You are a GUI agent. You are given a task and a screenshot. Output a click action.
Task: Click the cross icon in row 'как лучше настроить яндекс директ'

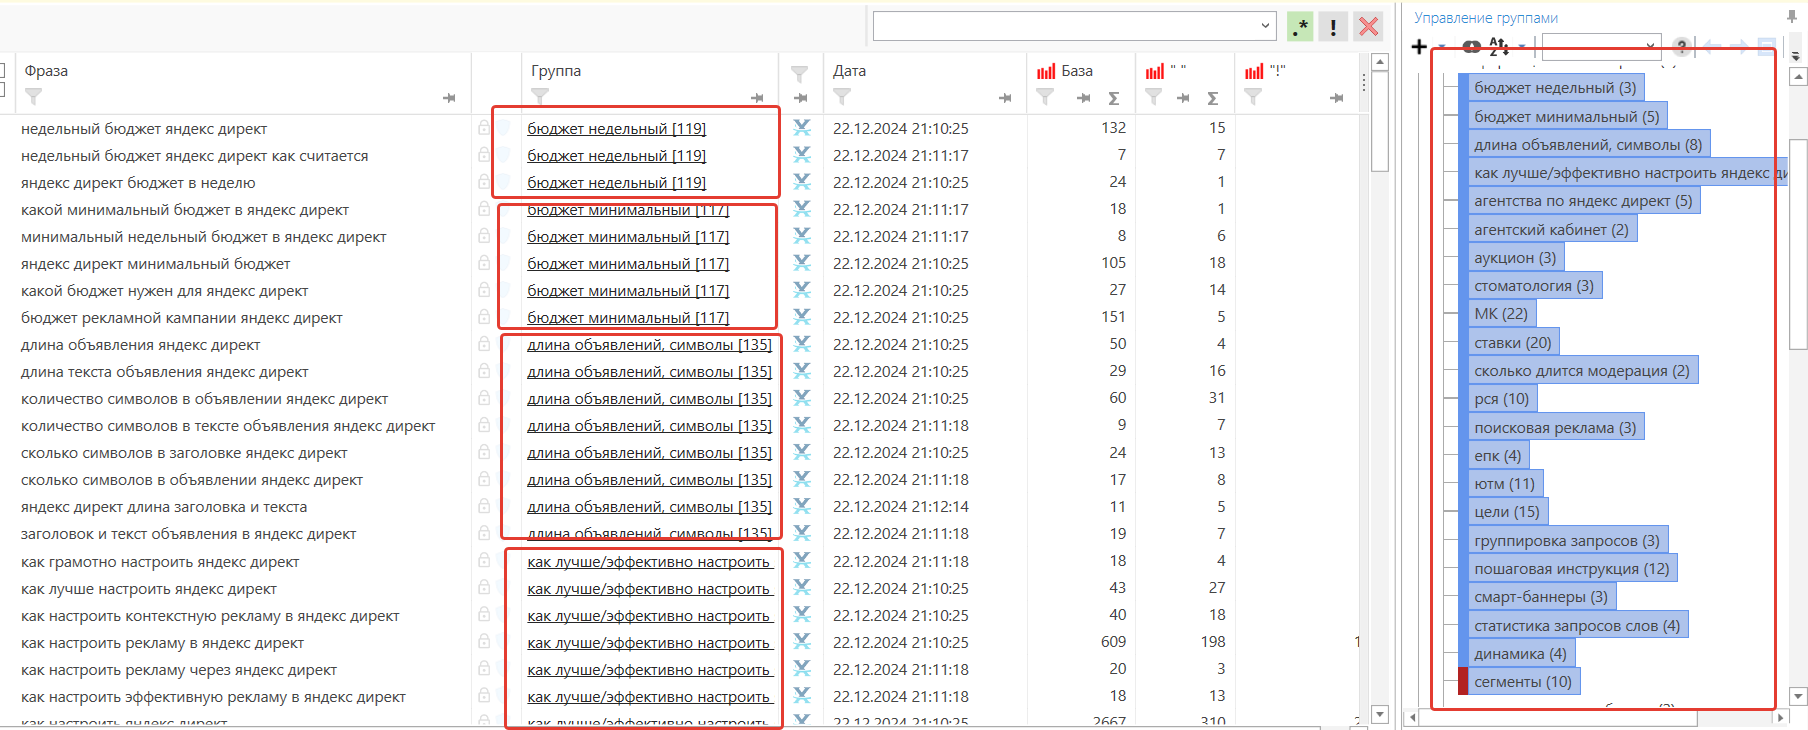click(802, 588)
